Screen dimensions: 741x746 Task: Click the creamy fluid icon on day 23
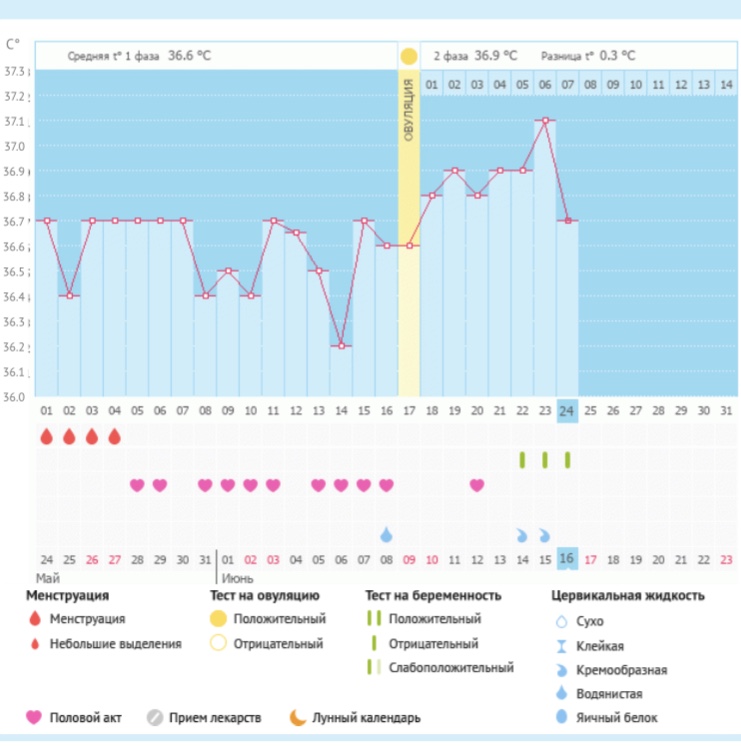click(545, 535)
